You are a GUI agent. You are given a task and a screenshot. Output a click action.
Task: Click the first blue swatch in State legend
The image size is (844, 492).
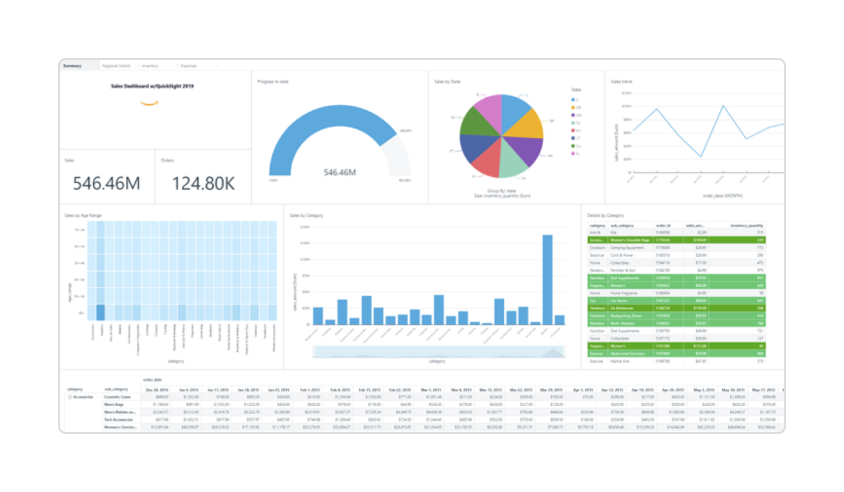(572, 99)
